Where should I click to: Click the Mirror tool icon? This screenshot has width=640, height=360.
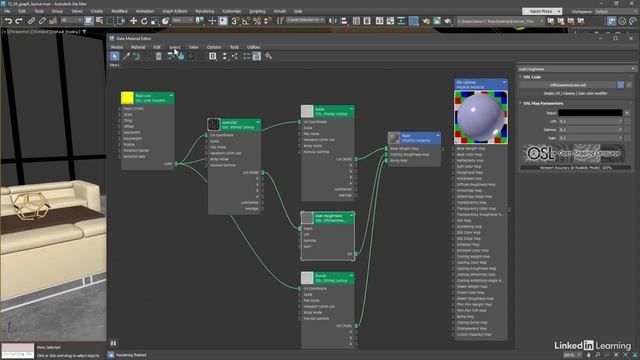[333, 20]
